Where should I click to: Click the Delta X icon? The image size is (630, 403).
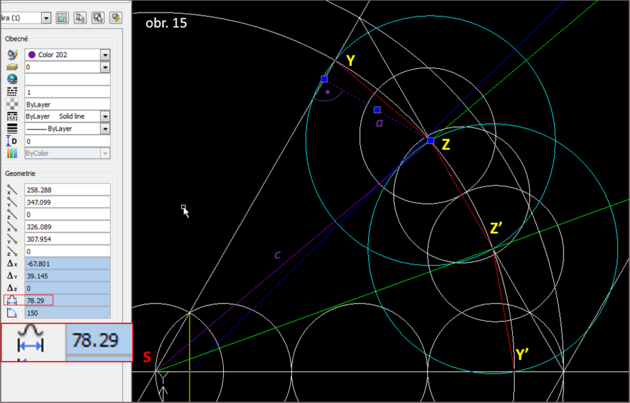click(x=12, y=264)
